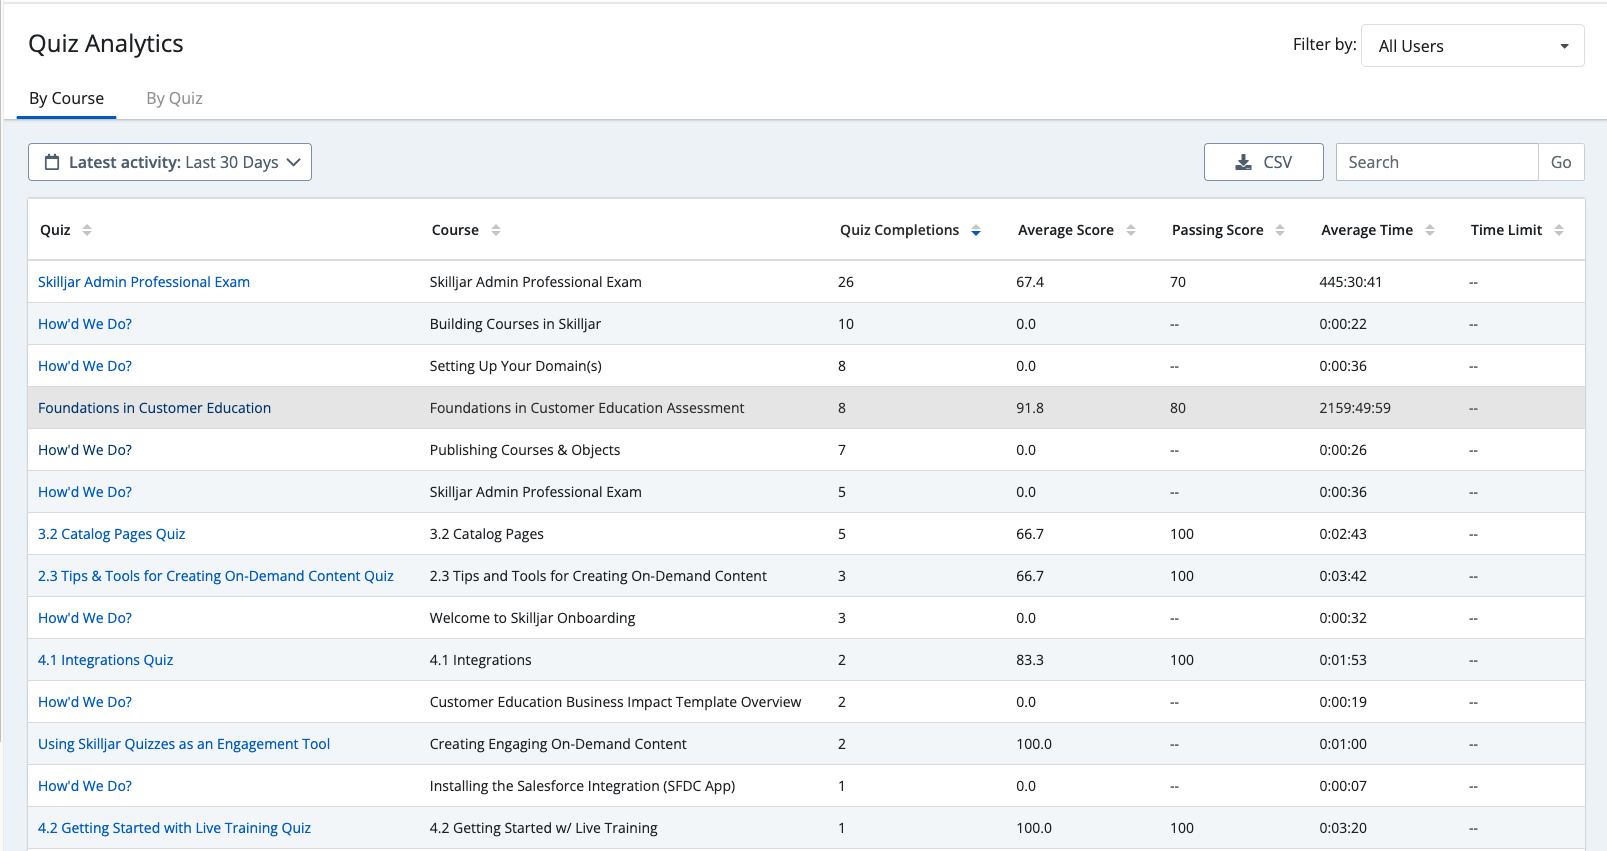Click the Average Score column header label
The image size is (1607, 851).
(x=1065, y=230)
